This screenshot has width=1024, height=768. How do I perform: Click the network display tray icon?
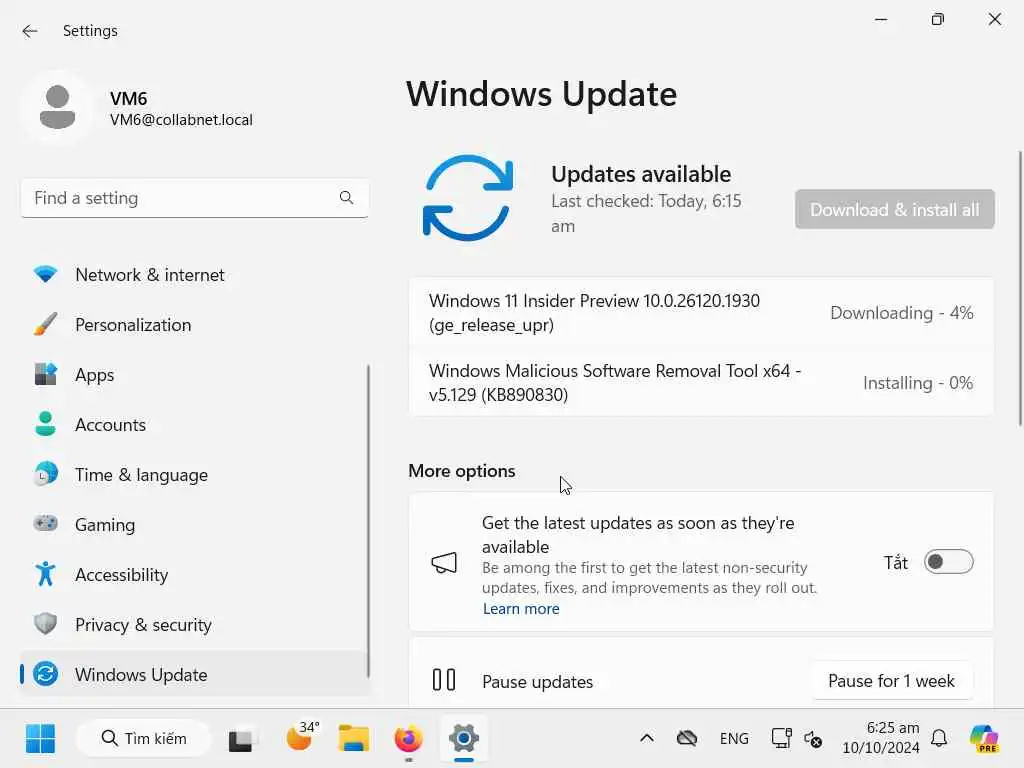pos(781,739)
